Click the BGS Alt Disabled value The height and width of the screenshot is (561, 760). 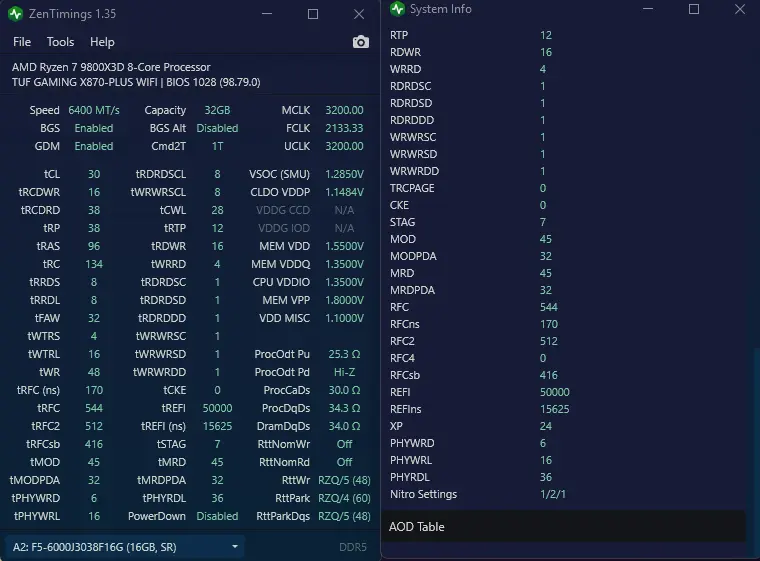(217, 128)
